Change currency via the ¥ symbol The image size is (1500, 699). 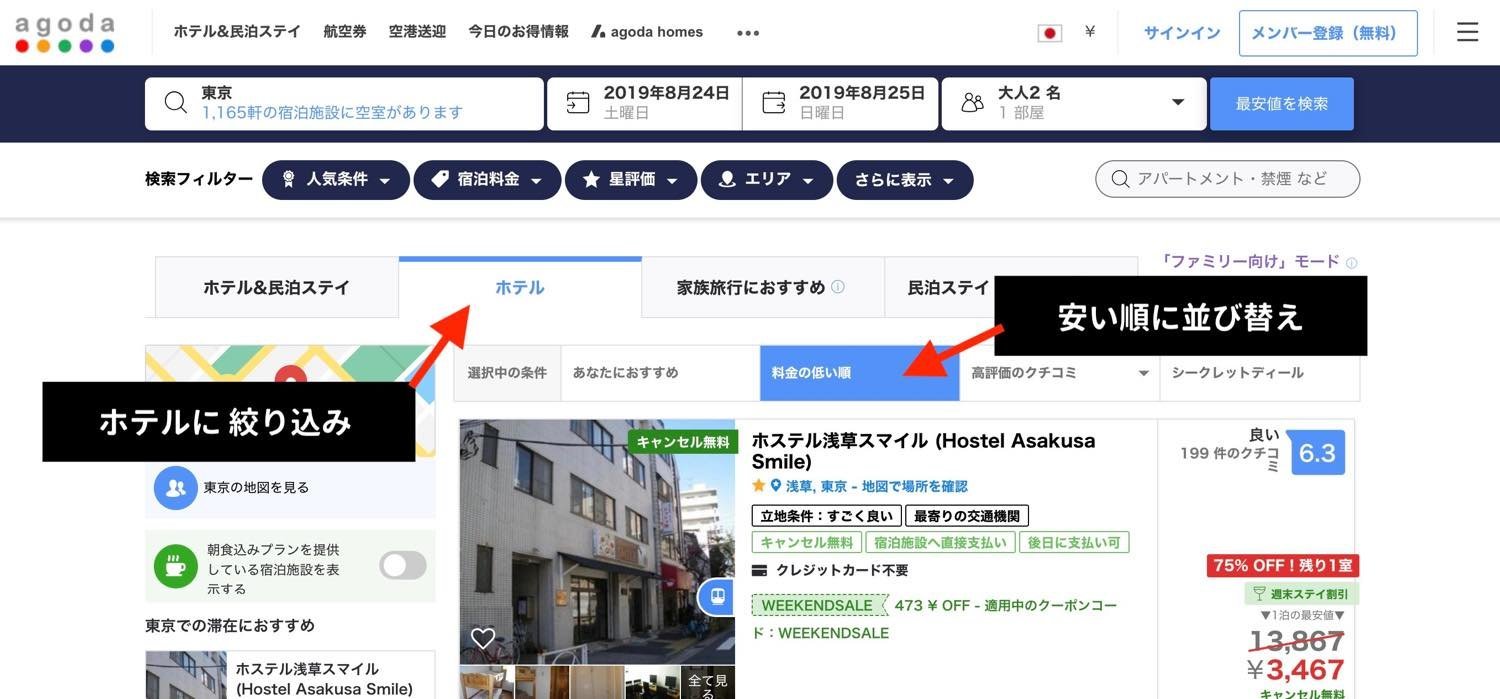[x=1090, y=32]
